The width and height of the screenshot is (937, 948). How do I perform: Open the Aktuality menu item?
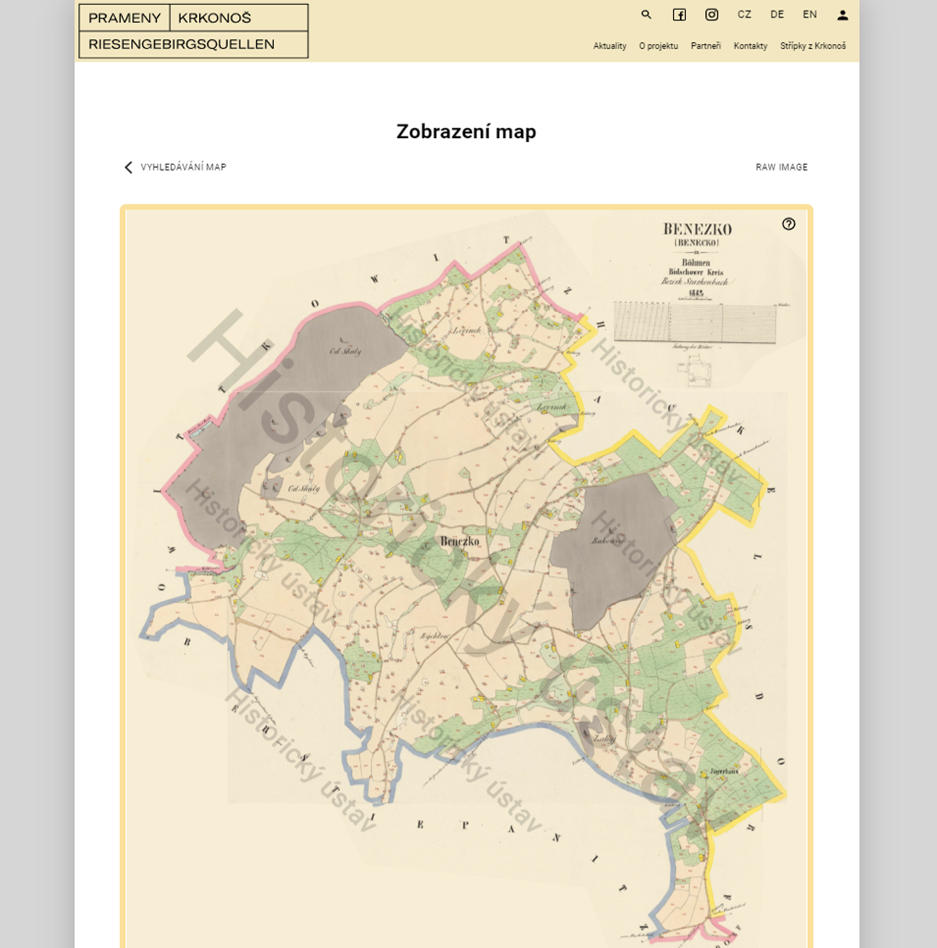(609, 46)
